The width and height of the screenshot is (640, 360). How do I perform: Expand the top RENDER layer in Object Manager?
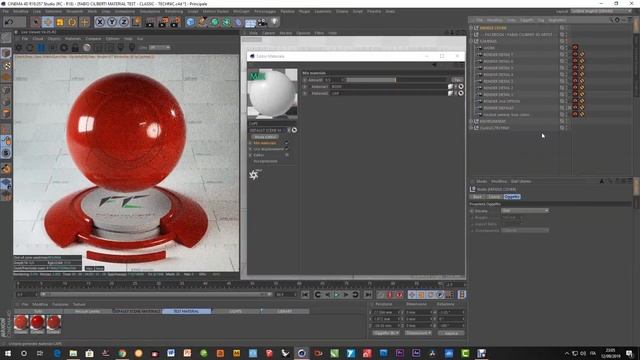(471, 28)
